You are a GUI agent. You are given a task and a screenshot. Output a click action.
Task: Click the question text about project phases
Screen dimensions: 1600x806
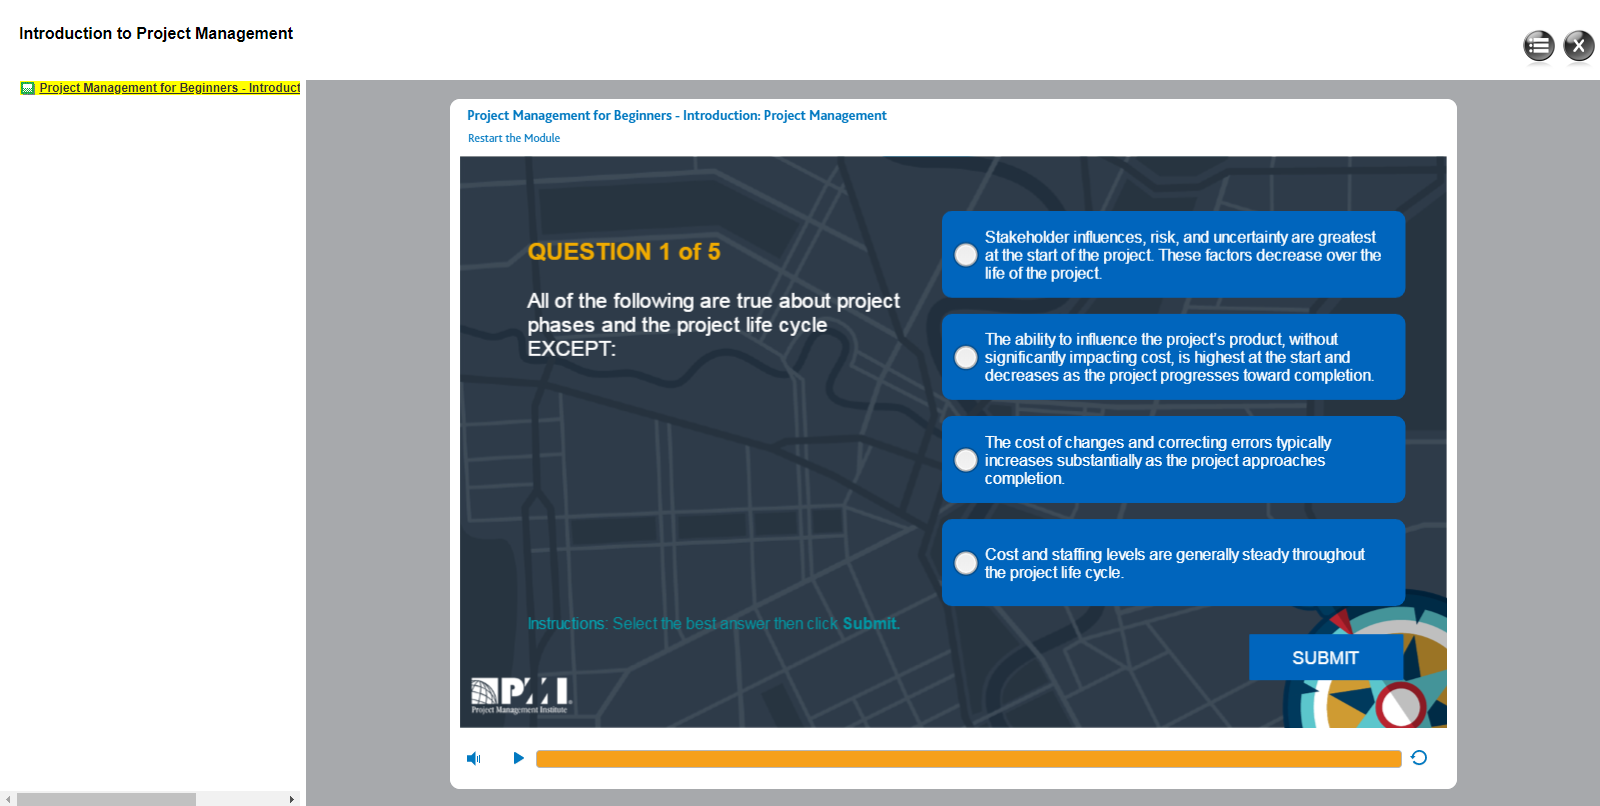pyautogui.click(x=714, y=325)
